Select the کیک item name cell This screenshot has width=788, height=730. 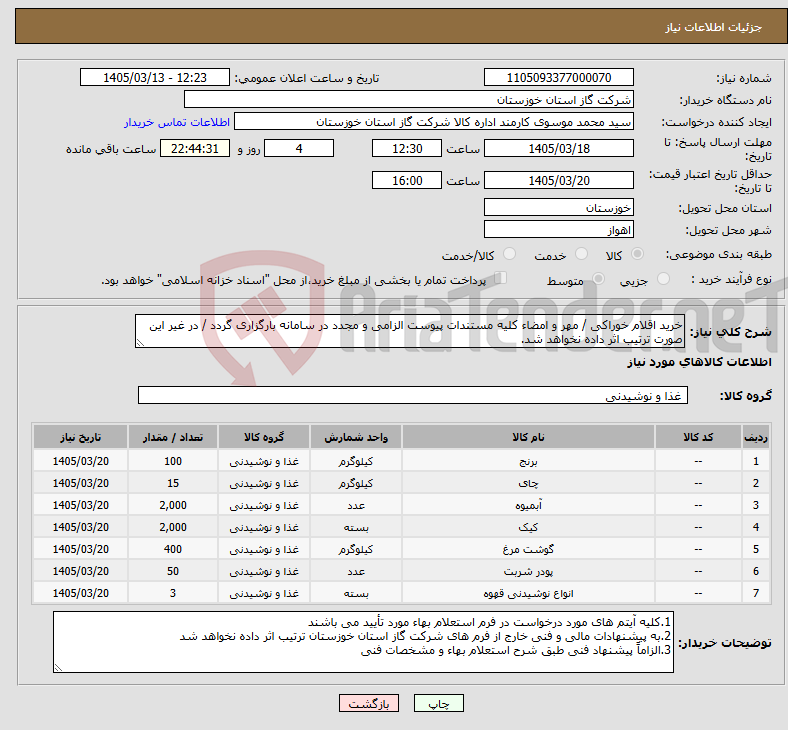point(528,527)
